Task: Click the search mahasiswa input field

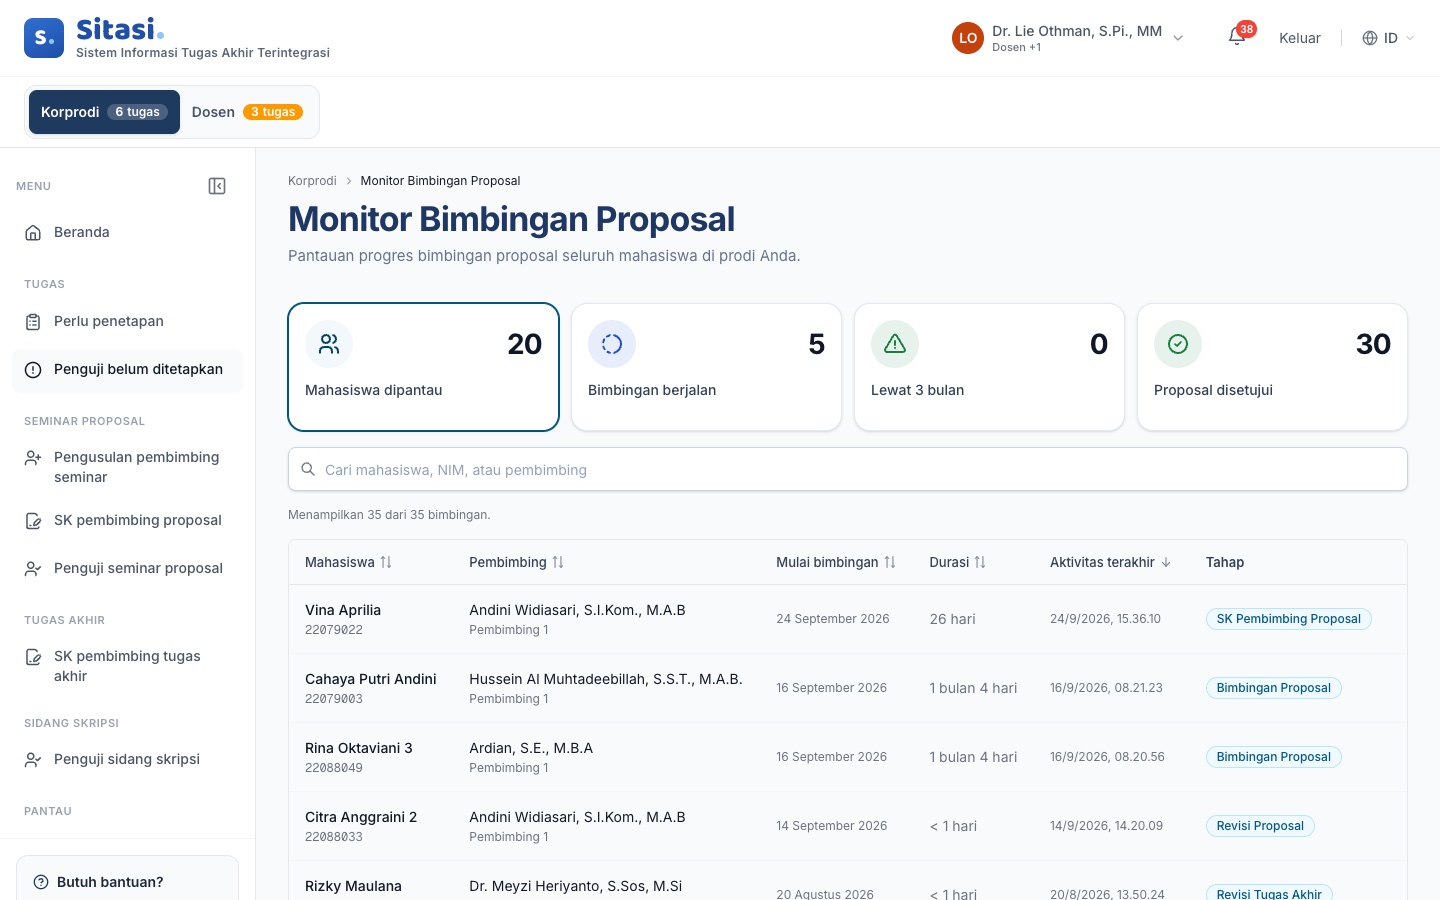Action: 848,469
